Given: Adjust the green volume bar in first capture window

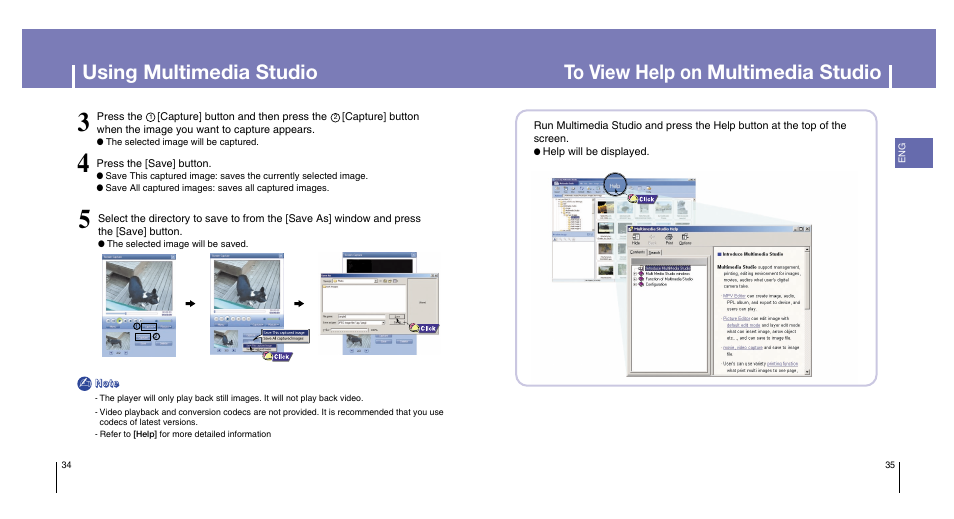Looking at the screenshot, I should pyautogui.click(x=165, y=321).
